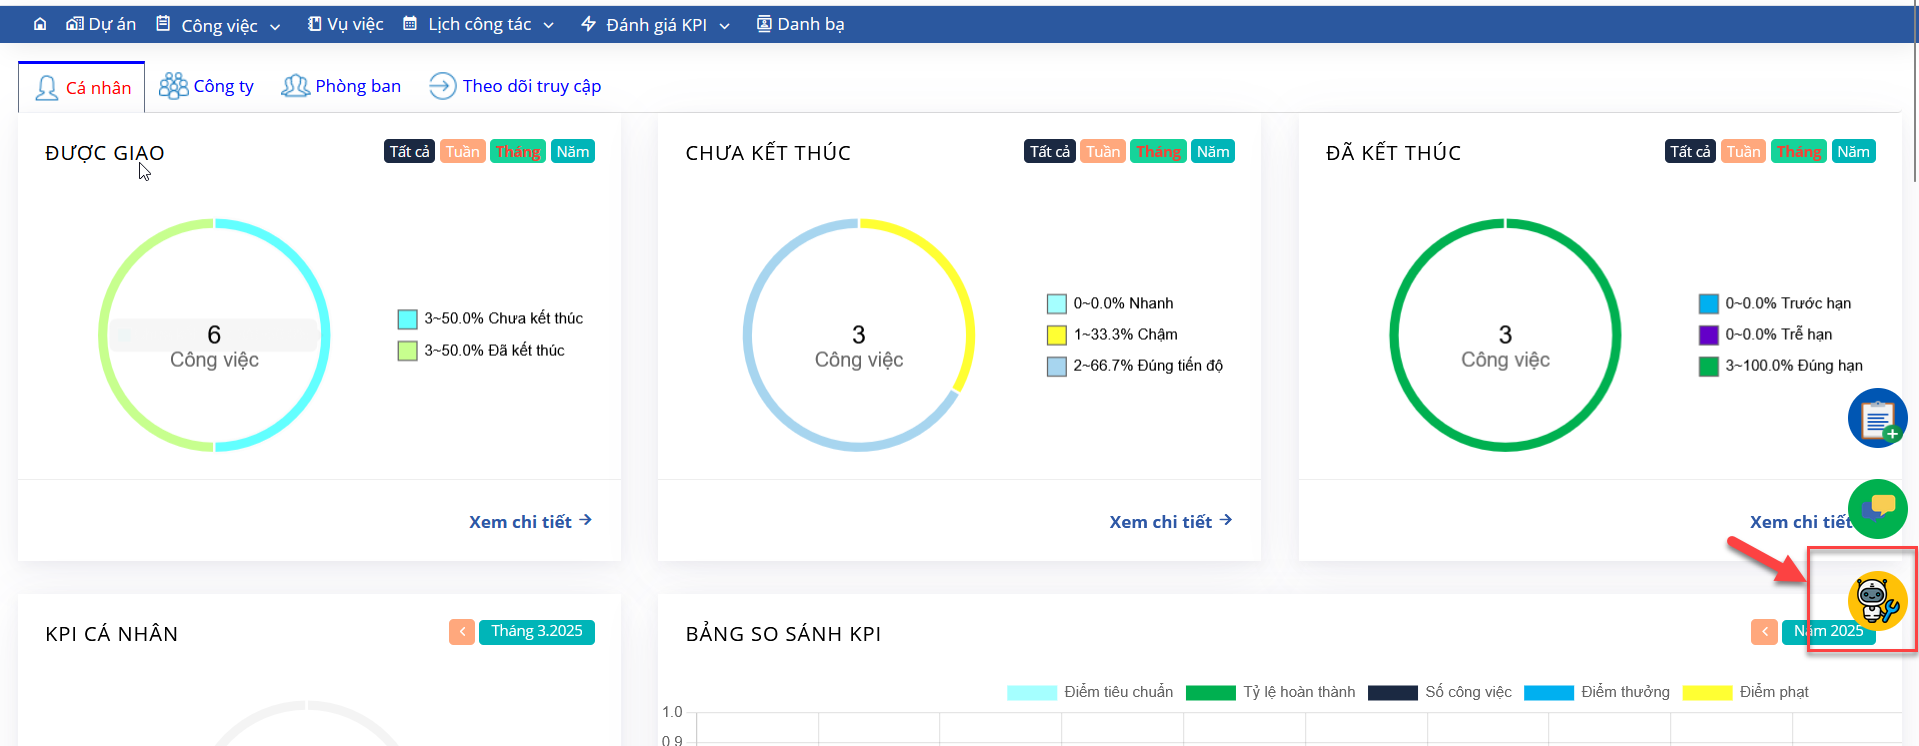This screenshot has height=746, width=1919.
Task: Toggle Điểm tiêu chuẩn chart legend
Action: 1090,692
